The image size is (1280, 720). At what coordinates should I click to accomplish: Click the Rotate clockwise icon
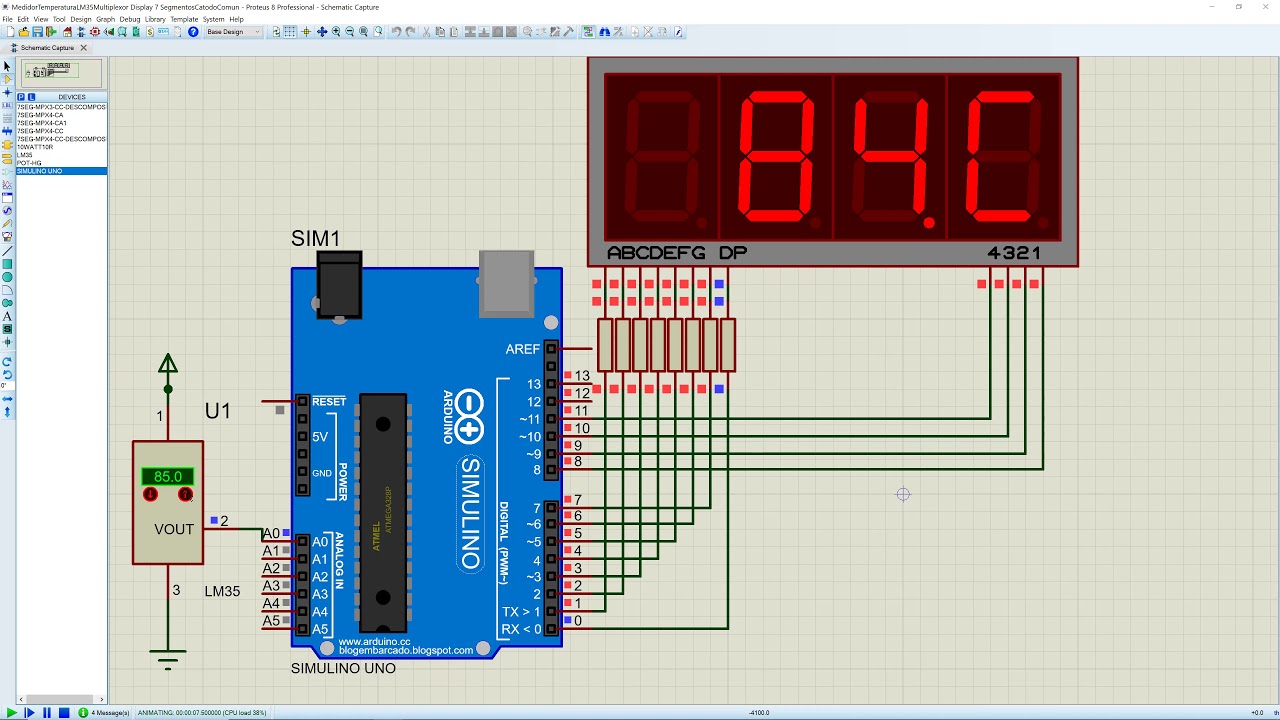(7, 361)
